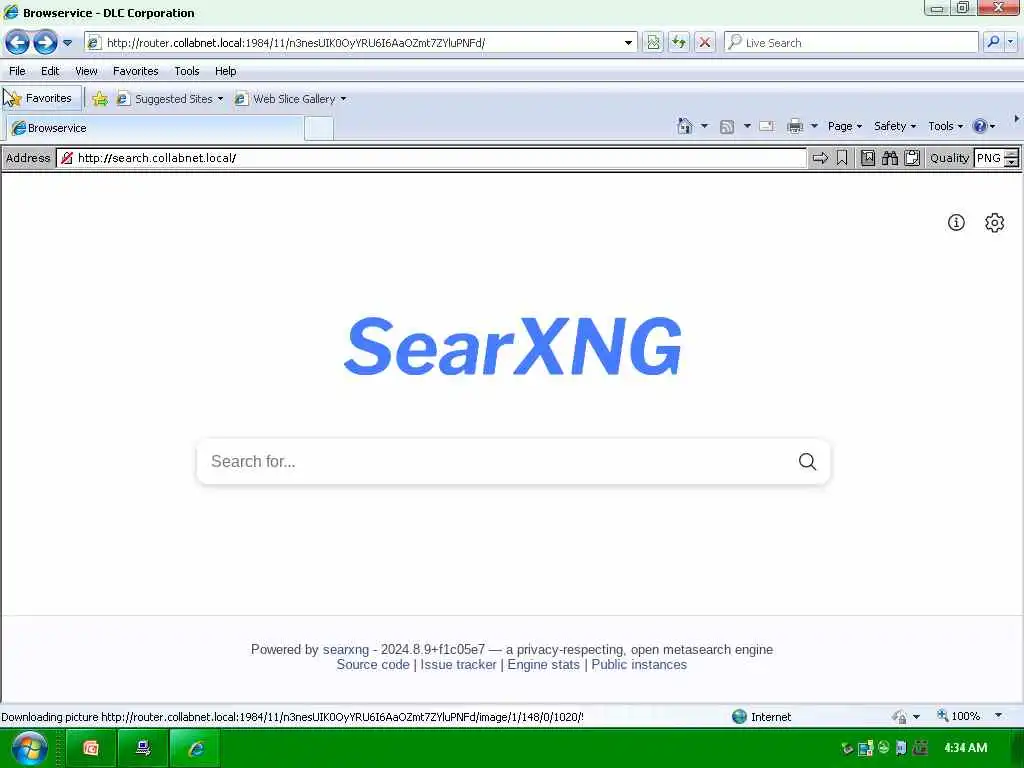The width and height of the screenshot is (1024, 768).
Task: Click the Browservice find binoculars icon
Action: [889, 158]
